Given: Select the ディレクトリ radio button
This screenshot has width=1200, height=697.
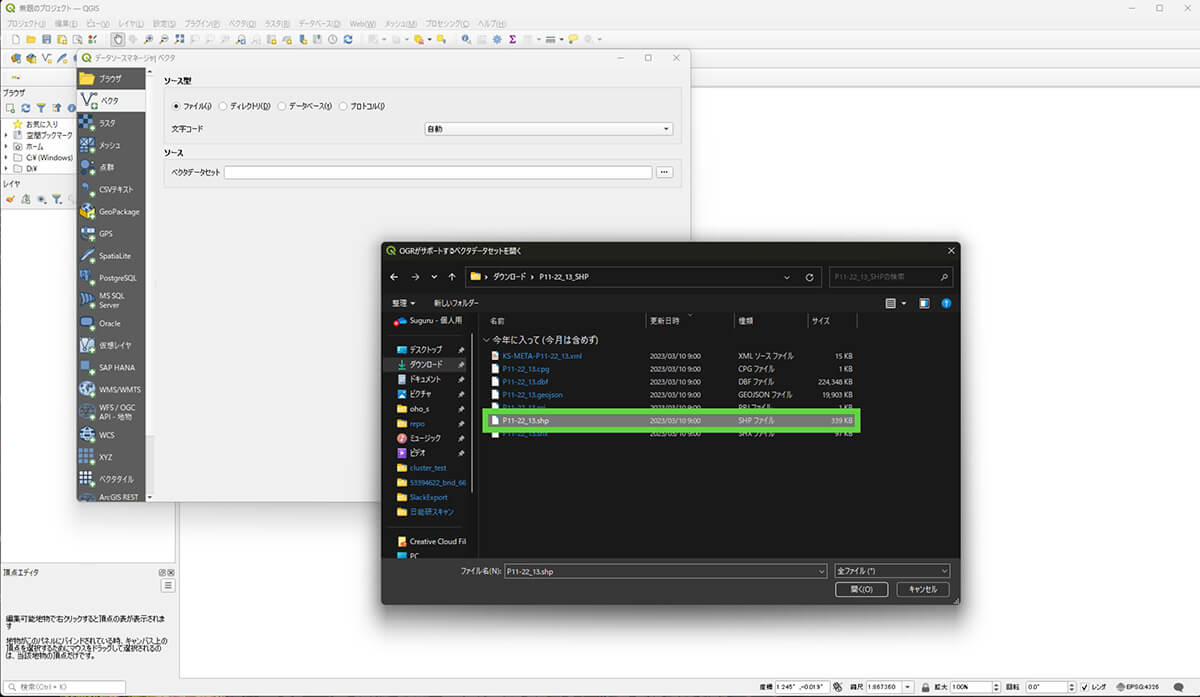Looking at the screenshot, I should point(225,106).
